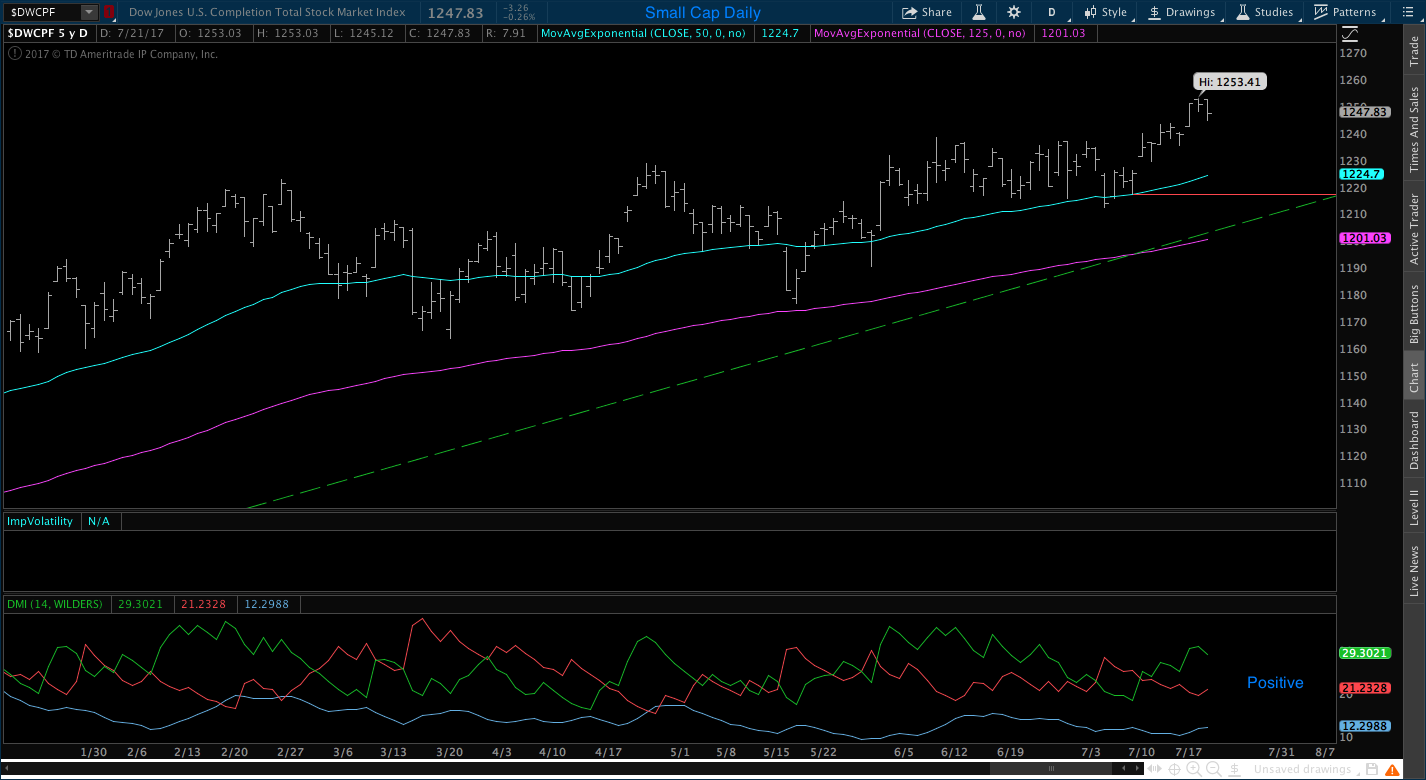Click the cyan 1224.7 axis label
Viewport: 1426px width, 780px height.
click(1364, 174)
